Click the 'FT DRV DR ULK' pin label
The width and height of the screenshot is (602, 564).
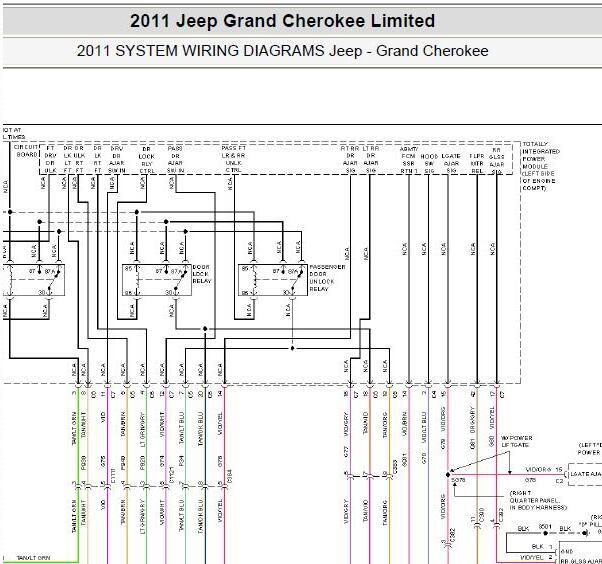click(x=50, y=159)
